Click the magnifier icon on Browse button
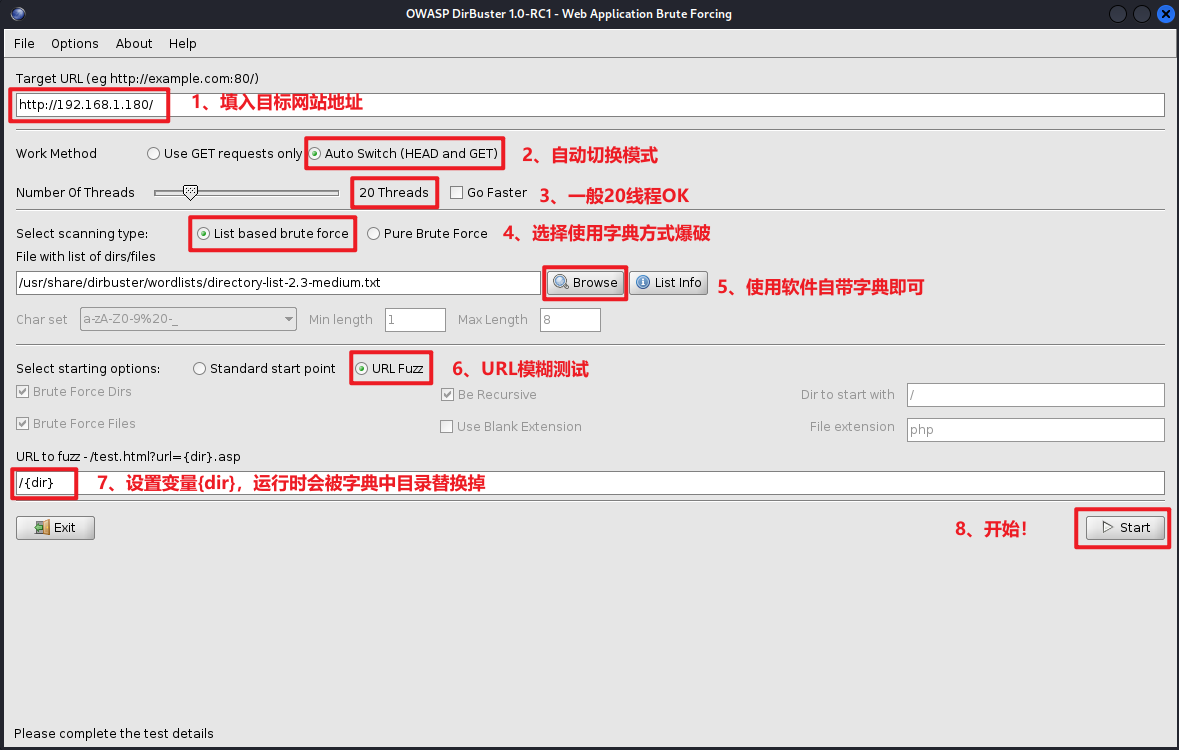Viewport: 1179px width, 750px height. click(x=561, y=282)
